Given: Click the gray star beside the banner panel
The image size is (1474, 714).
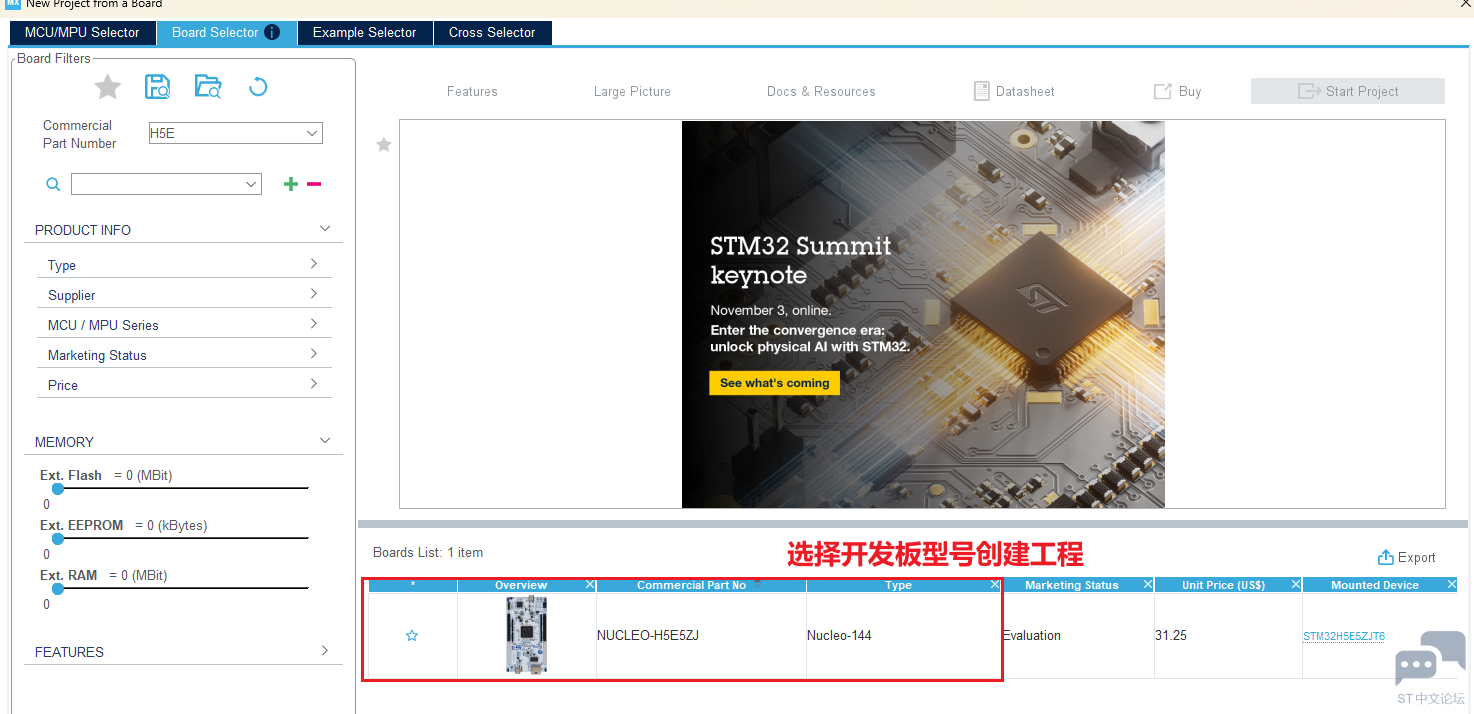Looking at the screenshot, I should [x=384, y=145].
